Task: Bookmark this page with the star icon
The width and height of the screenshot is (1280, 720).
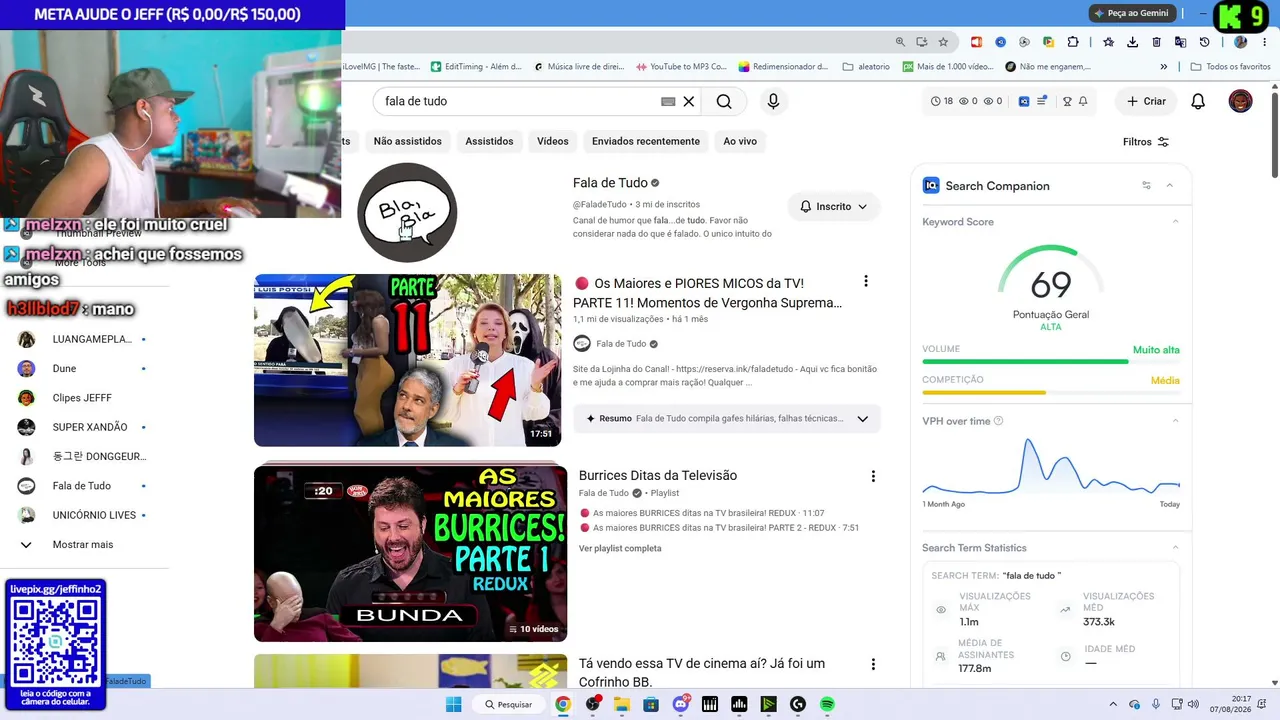Action: pos(943,42)
